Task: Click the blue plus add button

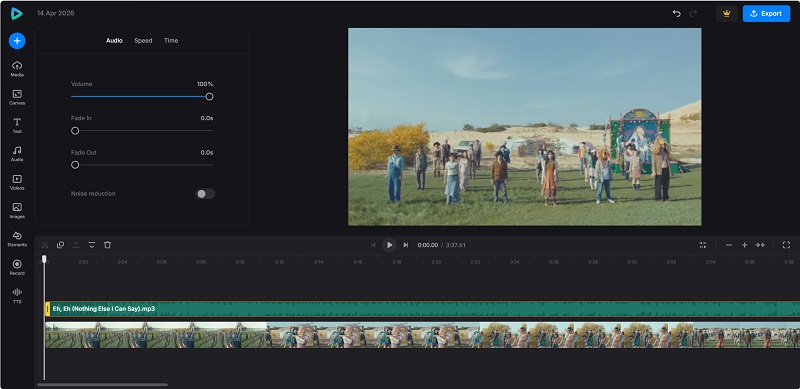Action: click(x=17, y=41)
